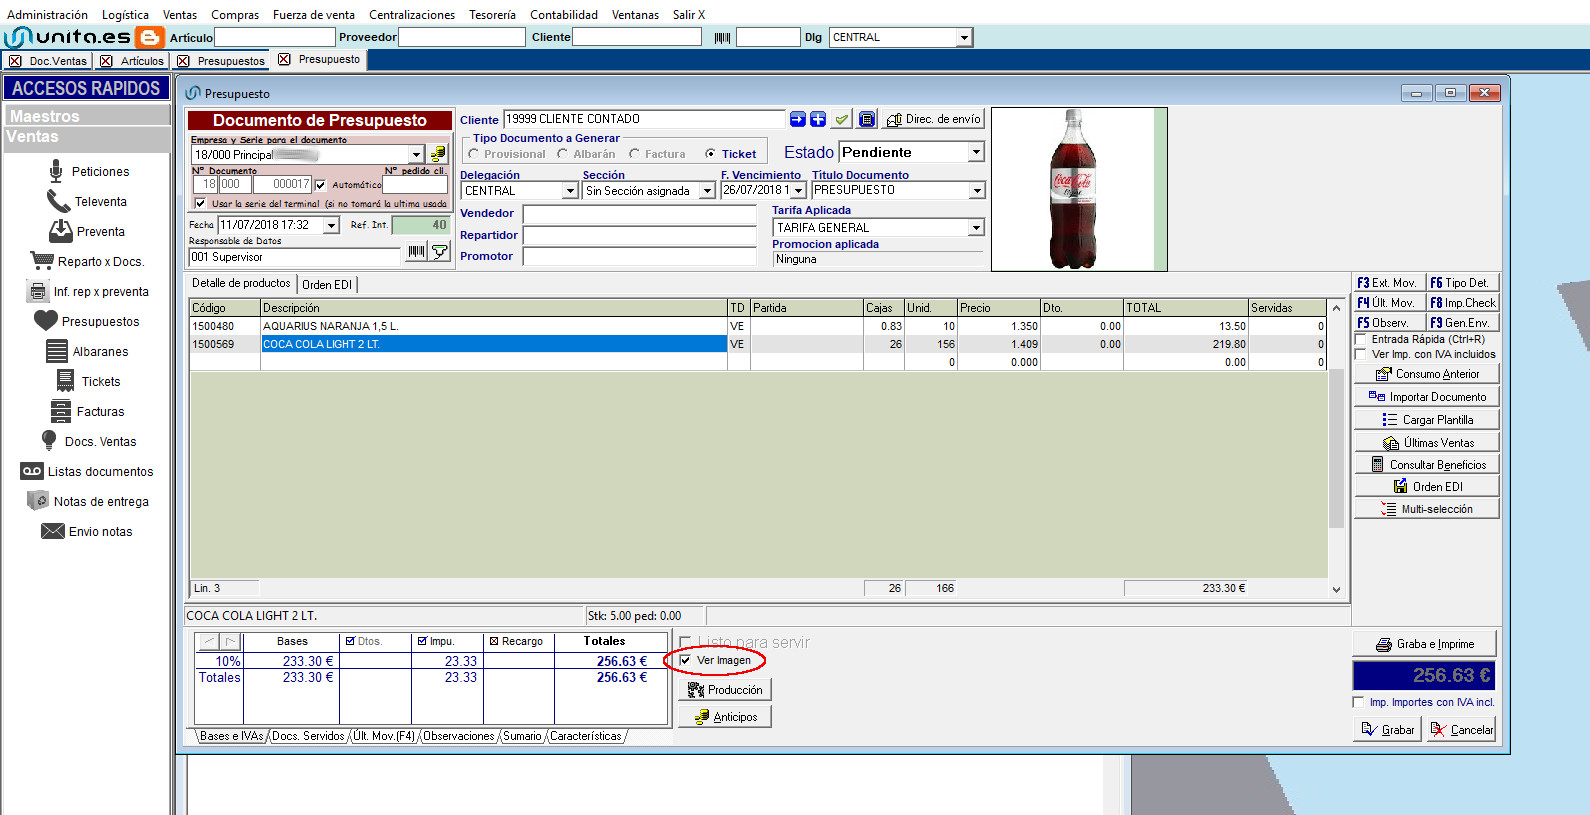This screenshot has height=815, width=1590.
Task: Expand the Empresa y Serie dropdown
Action: point(416,155)
